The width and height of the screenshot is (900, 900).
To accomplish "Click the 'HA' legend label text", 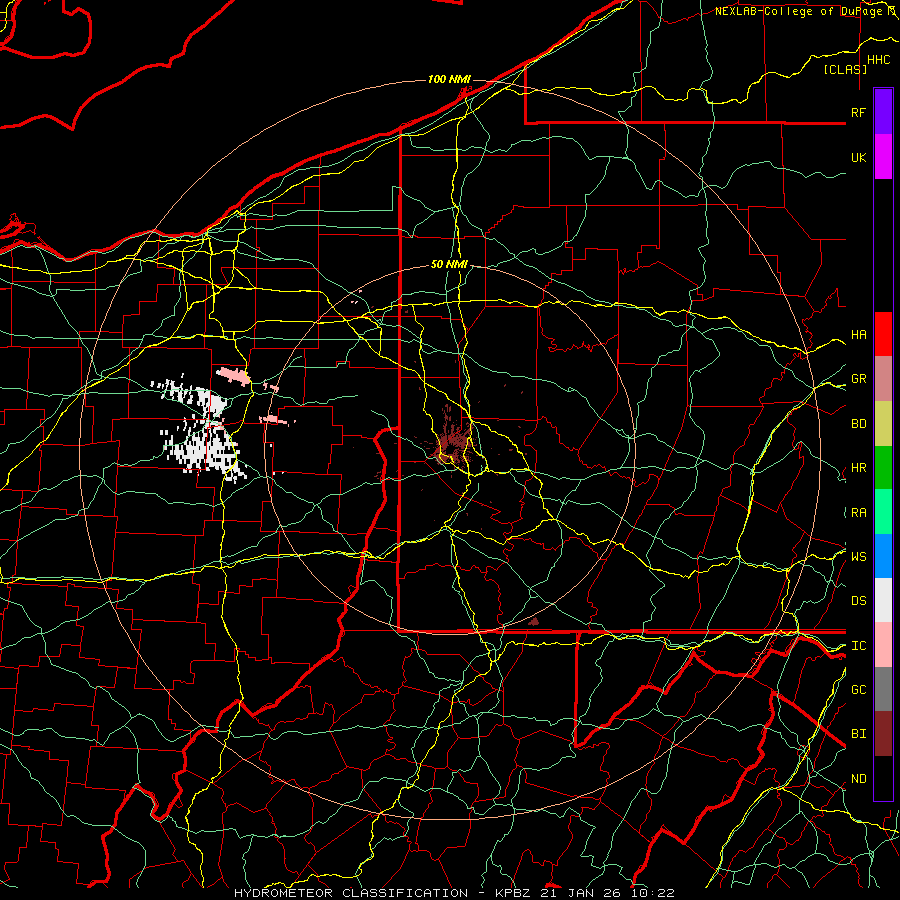I will point(858,335).
